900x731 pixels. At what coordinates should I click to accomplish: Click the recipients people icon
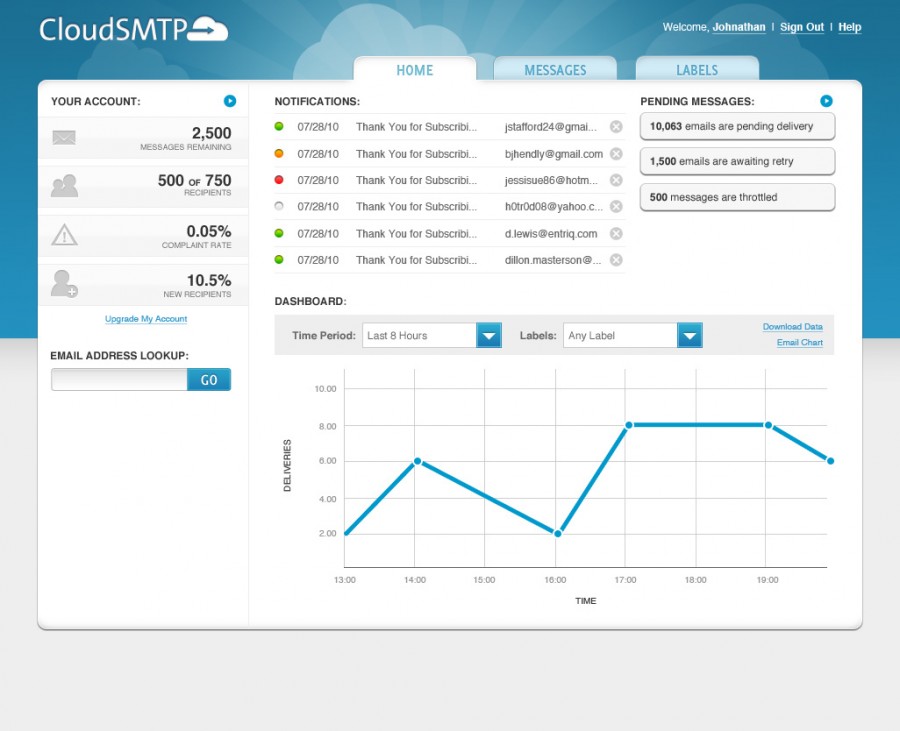click(64, 186)
